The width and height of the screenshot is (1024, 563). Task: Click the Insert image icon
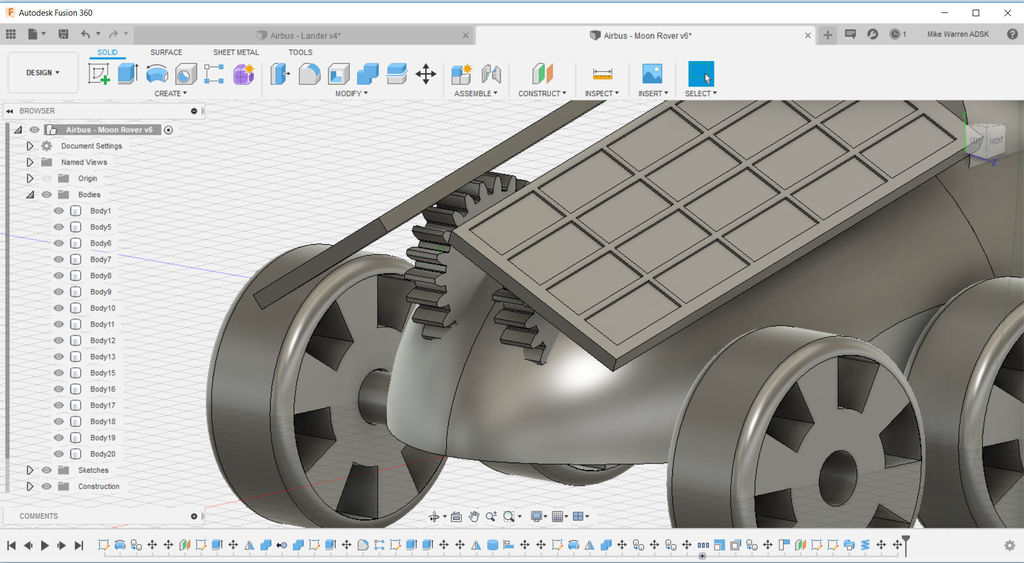tap(652, 74)
